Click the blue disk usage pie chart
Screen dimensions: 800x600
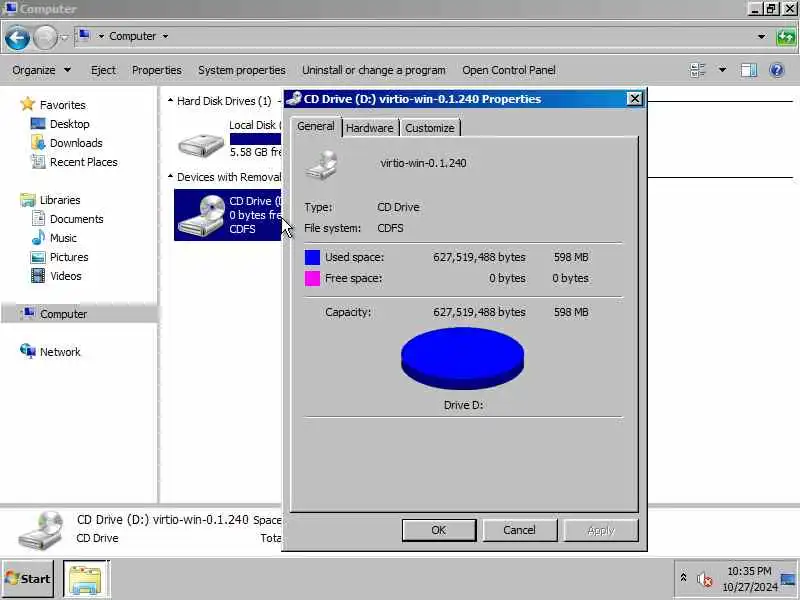pyautogui.click(x=462, y=358)
